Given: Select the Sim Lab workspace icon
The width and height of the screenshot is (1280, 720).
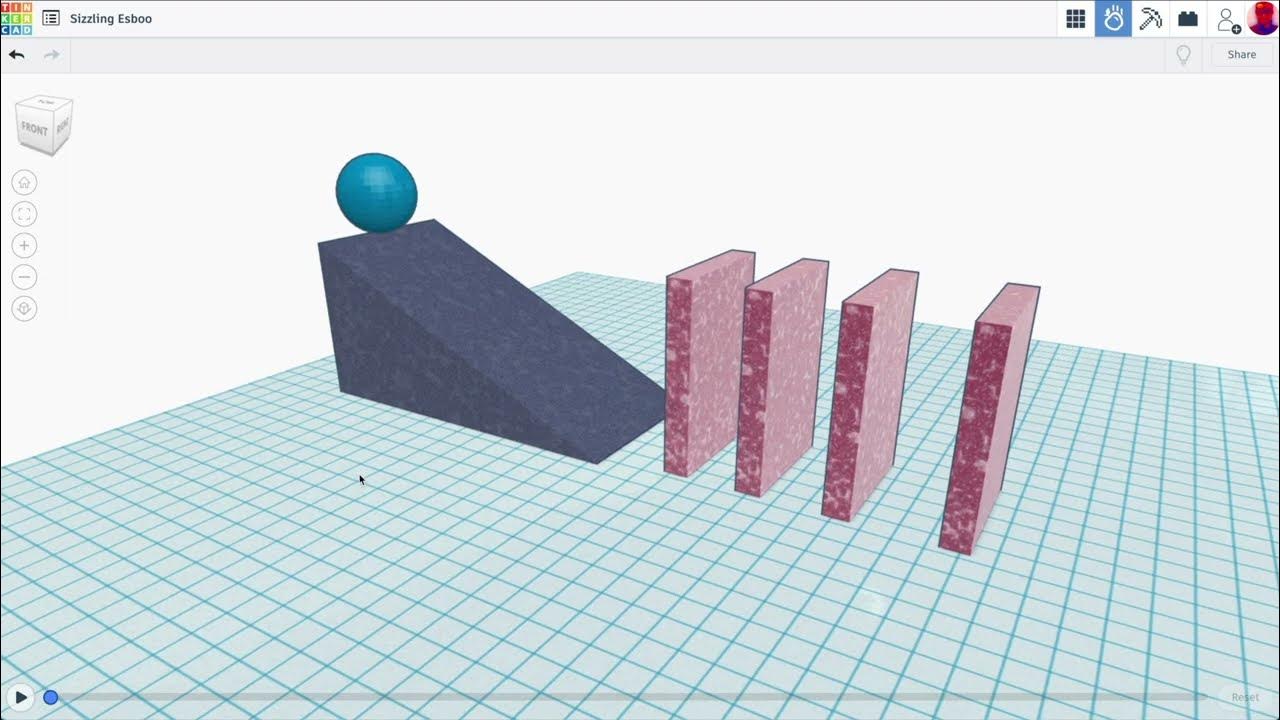Looking at the screenshot, I should coord(1113,19).
